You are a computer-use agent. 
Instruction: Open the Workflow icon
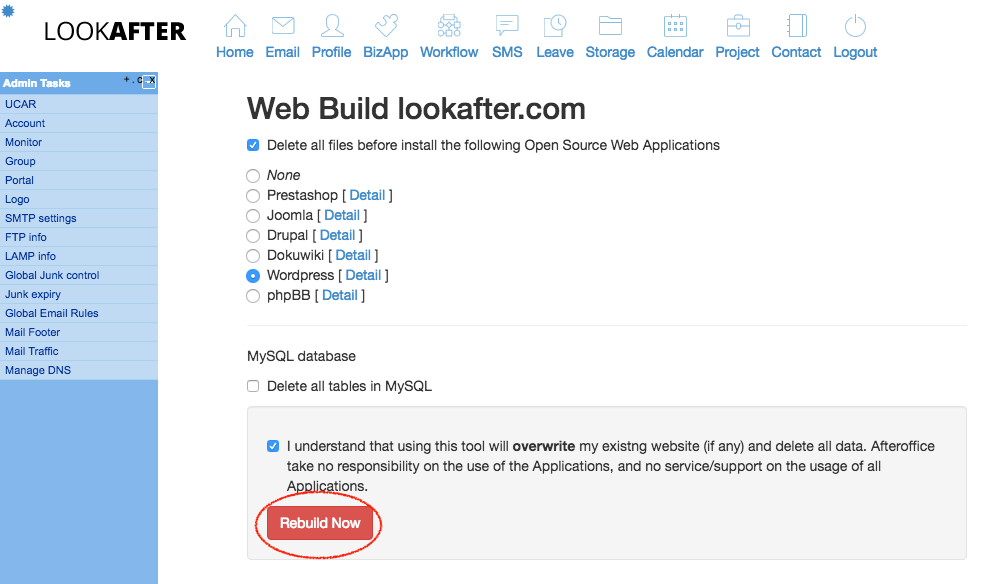point(449,27)
